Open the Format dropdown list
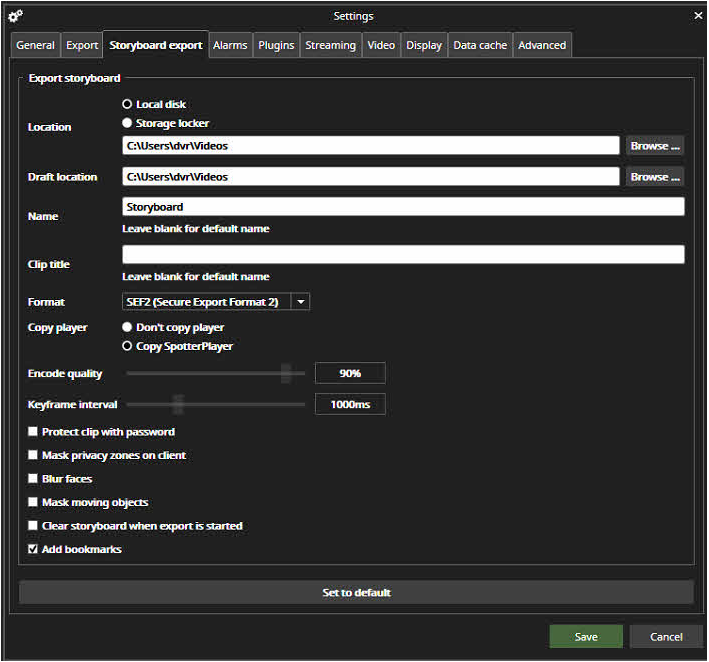Screen dimensions: 709x662 [x=301, y=302]
